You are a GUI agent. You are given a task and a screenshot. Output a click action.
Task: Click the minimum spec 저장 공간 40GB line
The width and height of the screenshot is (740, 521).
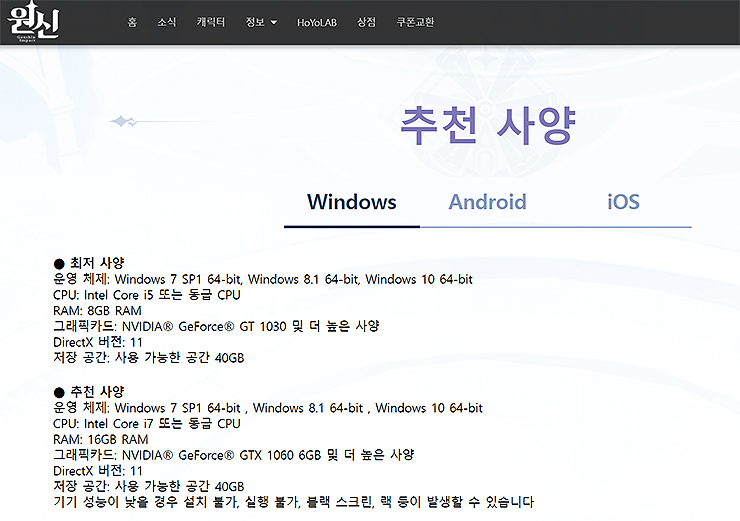[149, 358]
